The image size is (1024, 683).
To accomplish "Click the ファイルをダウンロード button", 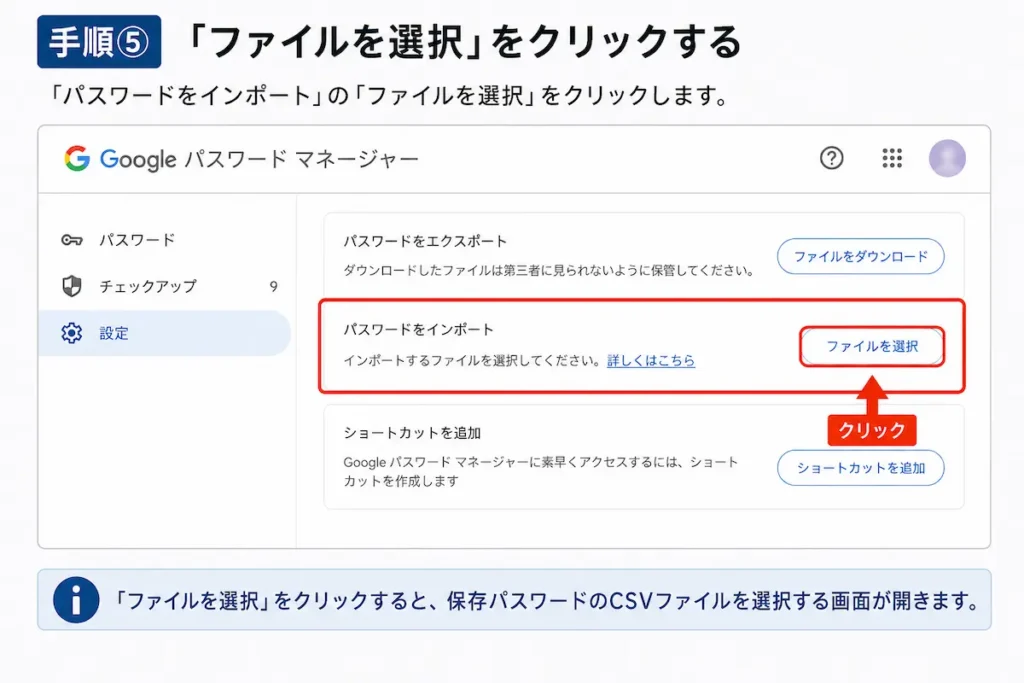I will [861, 257].
